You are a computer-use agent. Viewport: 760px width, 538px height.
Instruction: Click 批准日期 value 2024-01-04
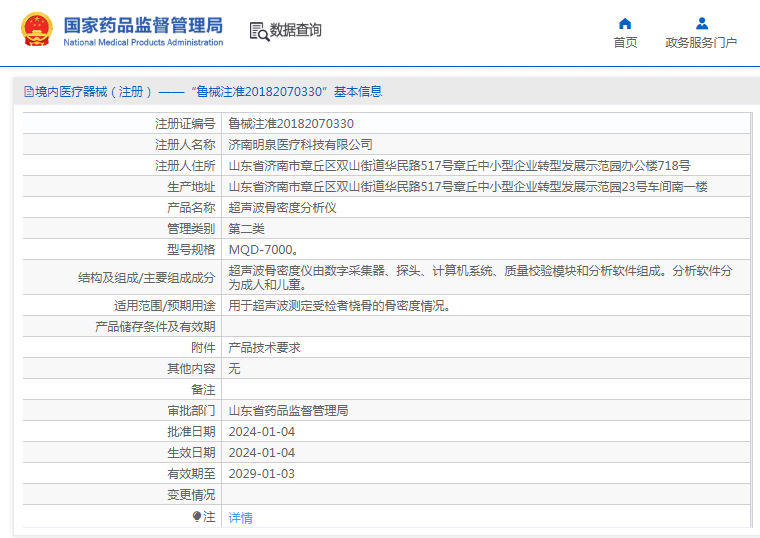pyautogui.click(x=262, y=431)
